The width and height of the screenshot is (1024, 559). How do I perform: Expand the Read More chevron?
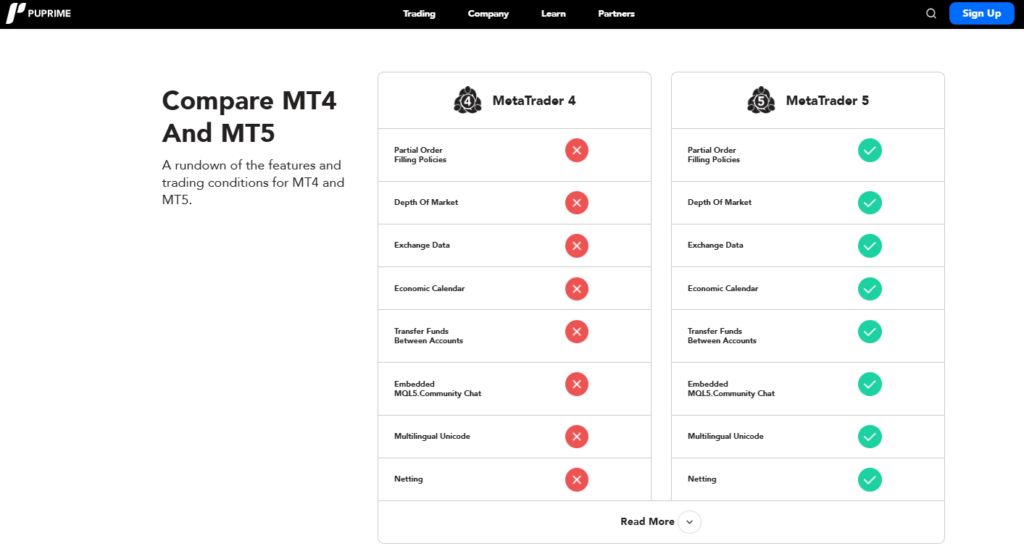[x=690, y=522]
